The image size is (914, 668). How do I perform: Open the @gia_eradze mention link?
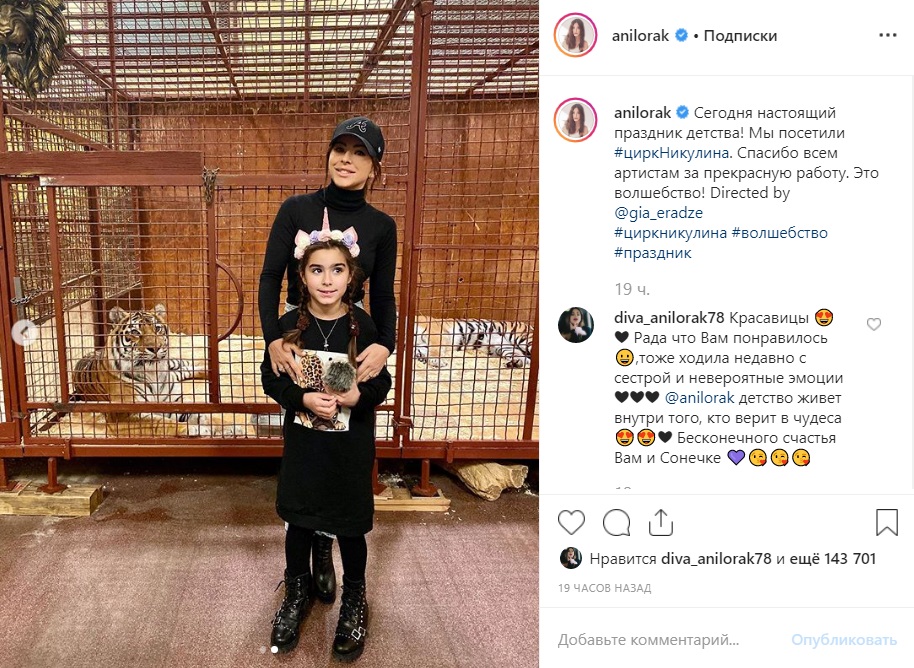658,213
